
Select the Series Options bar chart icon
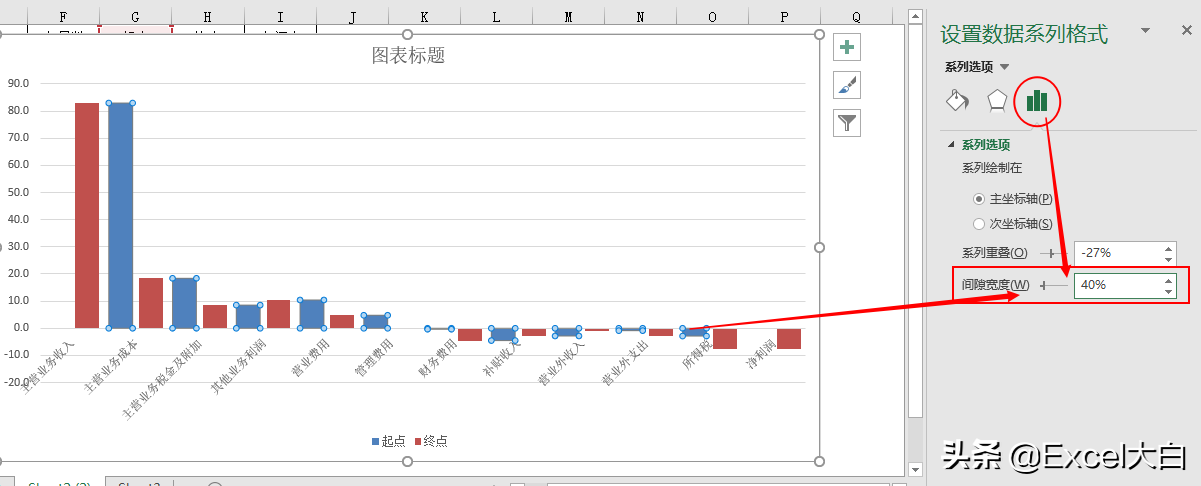click(1037, 100)
